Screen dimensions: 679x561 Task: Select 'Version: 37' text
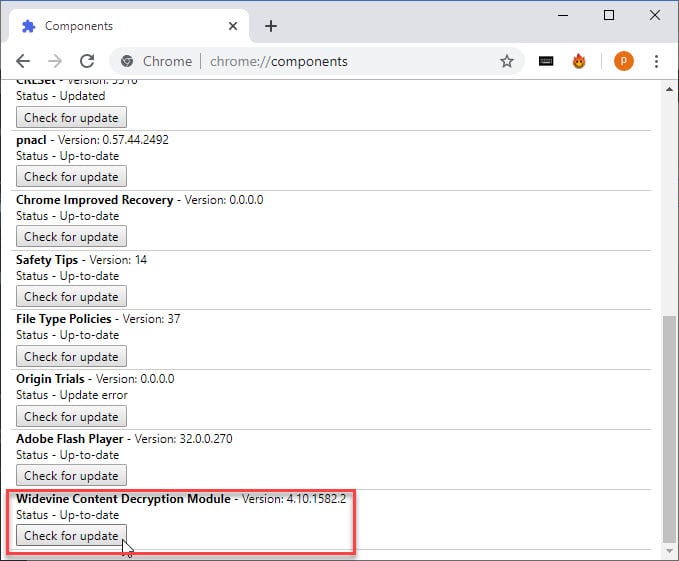[x=151, y=319]
